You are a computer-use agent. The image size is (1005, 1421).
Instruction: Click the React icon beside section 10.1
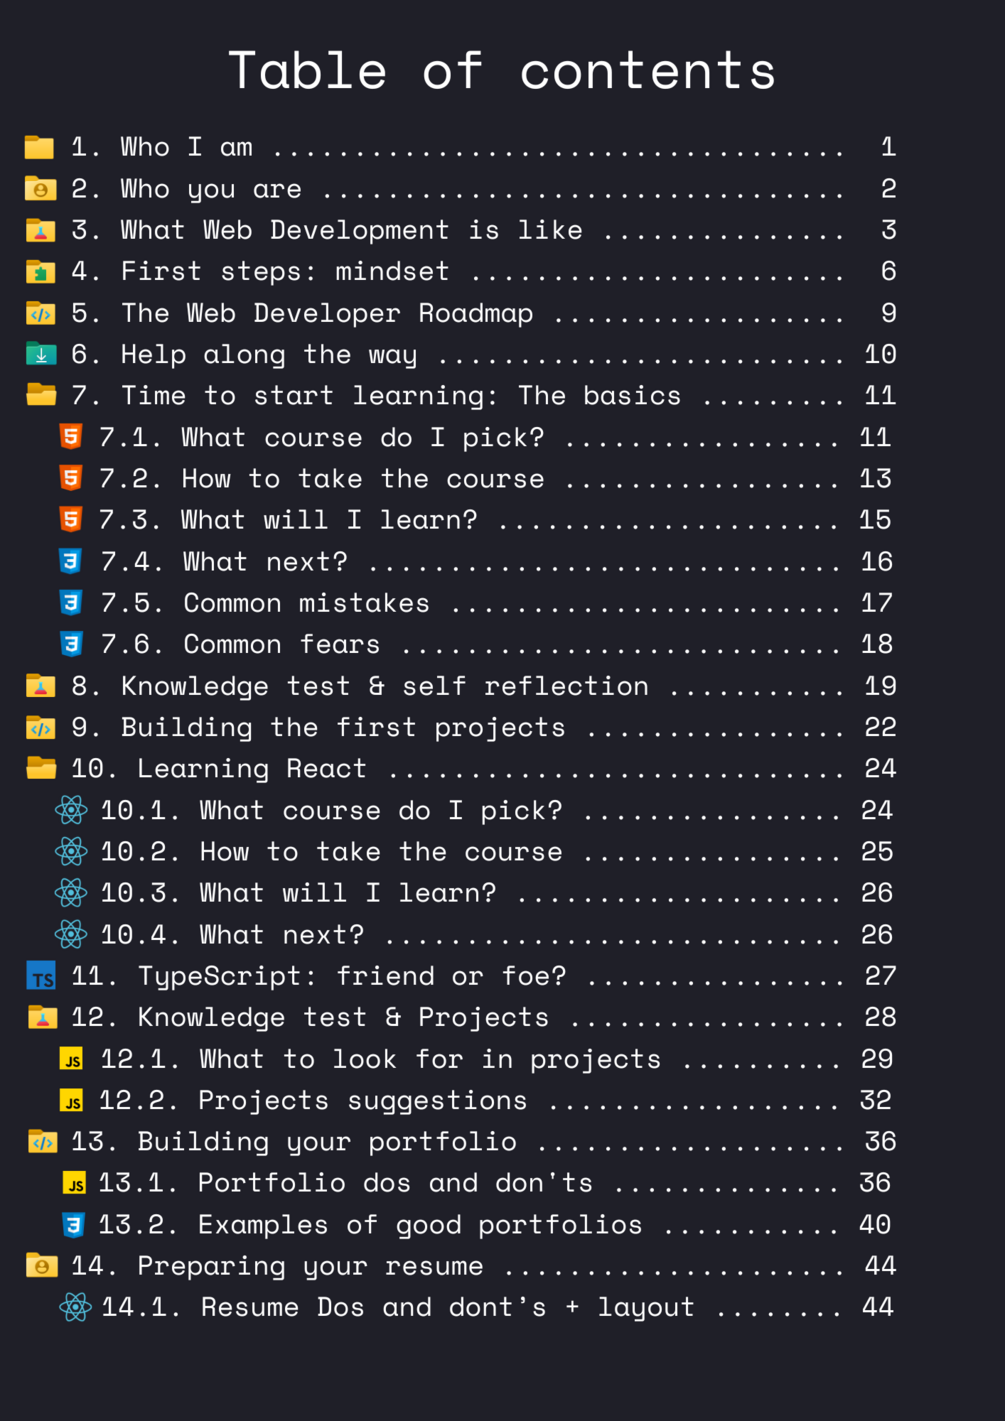[x=71, y=810]
